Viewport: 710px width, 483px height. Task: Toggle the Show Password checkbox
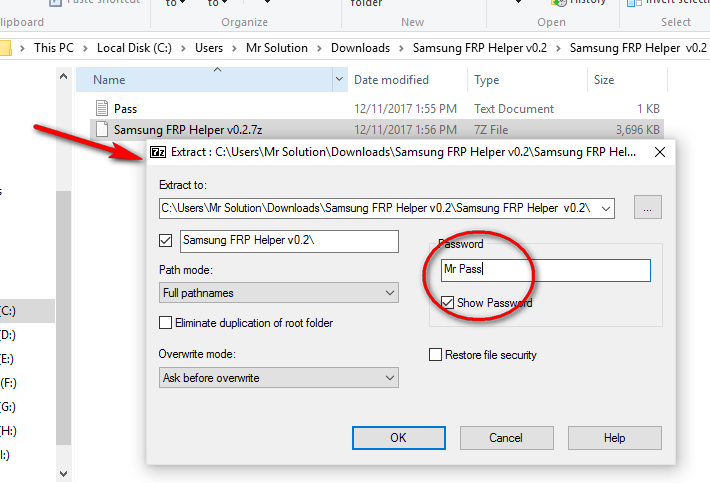447,302
